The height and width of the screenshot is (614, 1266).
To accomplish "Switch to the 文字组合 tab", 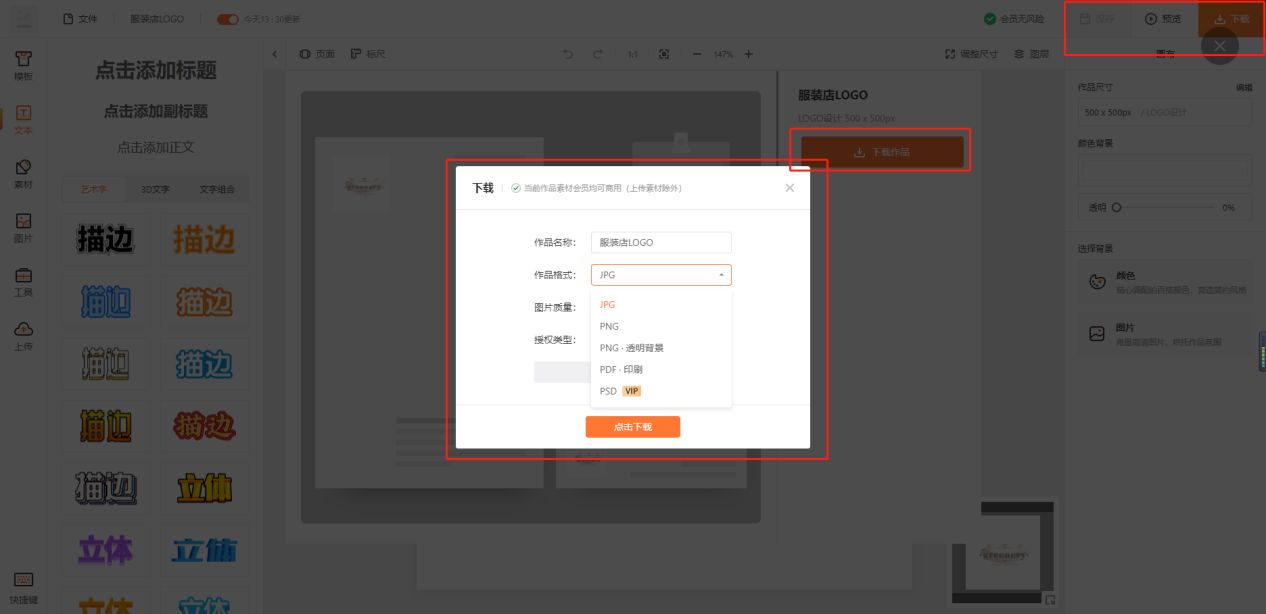I will point(216,188).
